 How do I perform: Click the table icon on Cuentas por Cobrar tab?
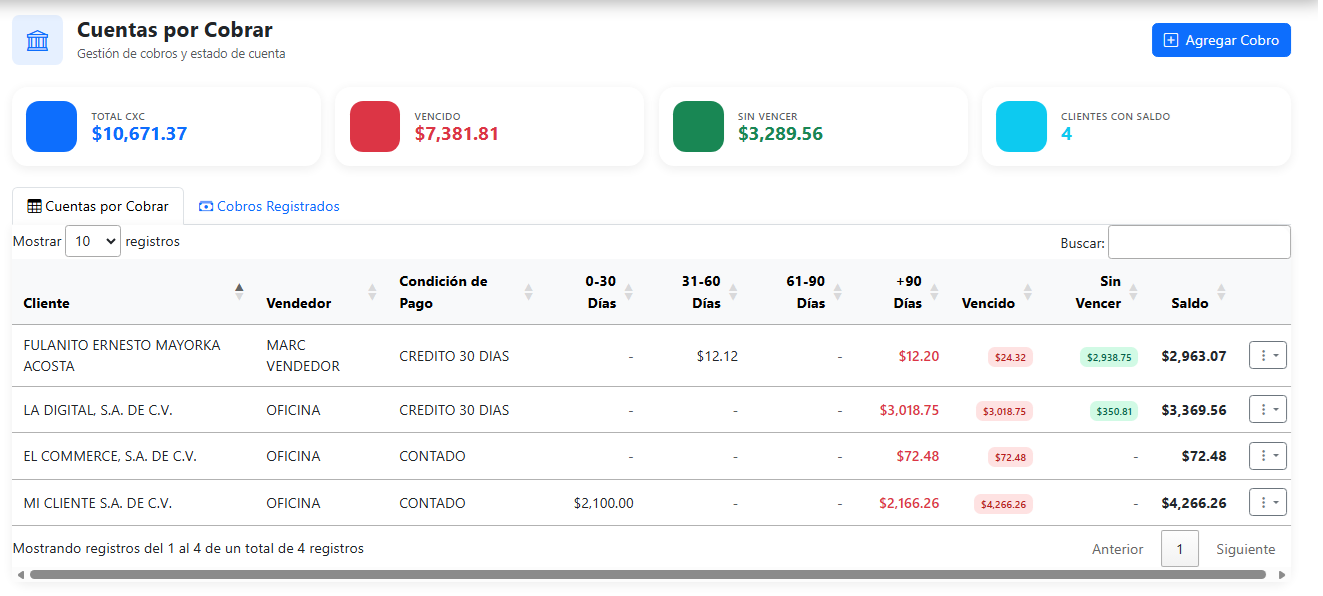tap(34, 205)
